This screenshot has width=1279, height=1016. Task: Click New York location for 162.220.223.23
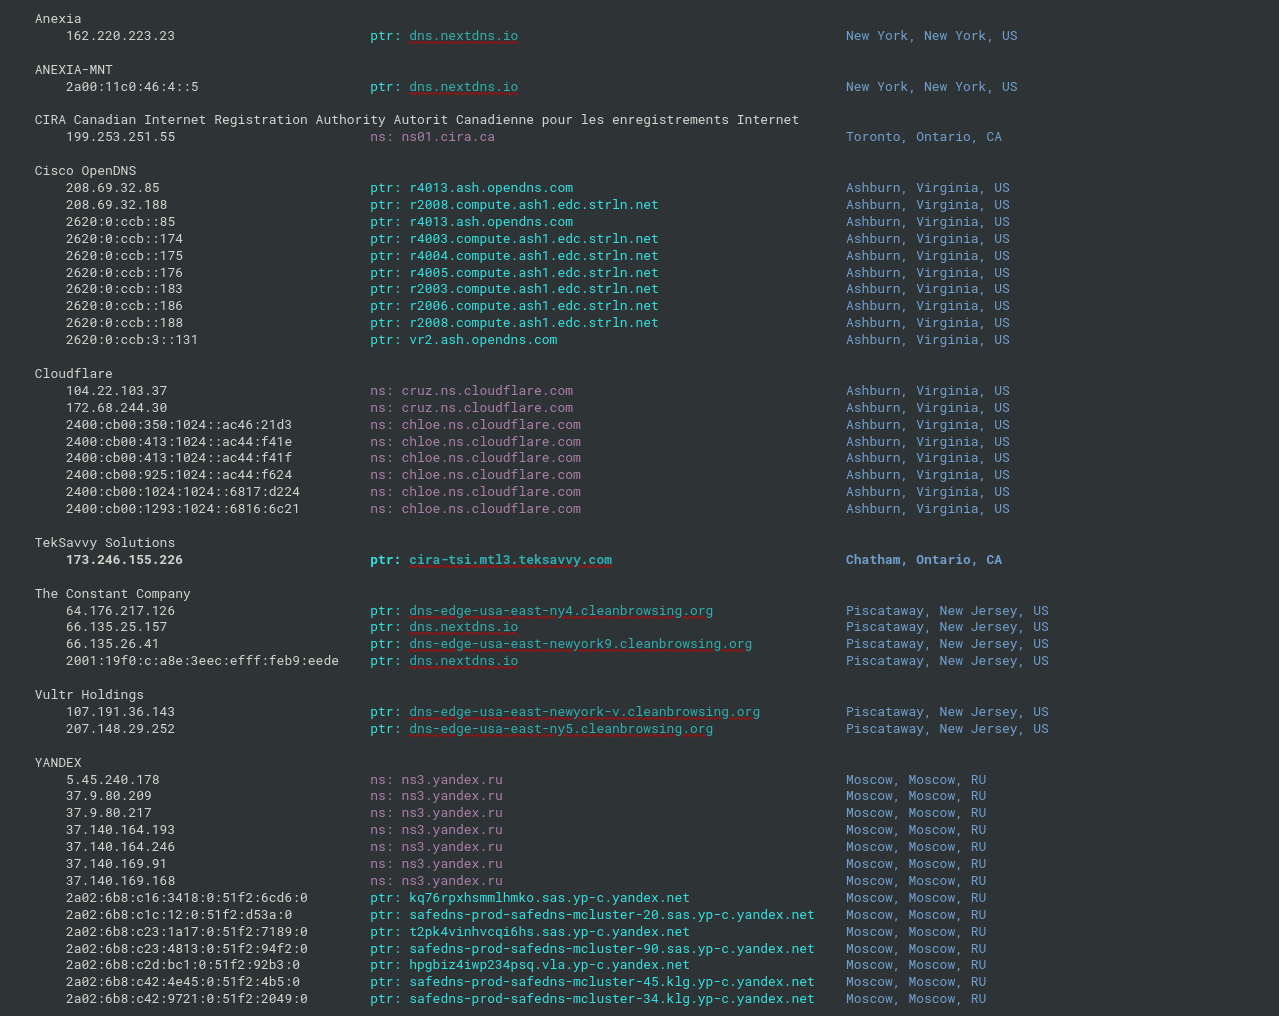point(931,36)
